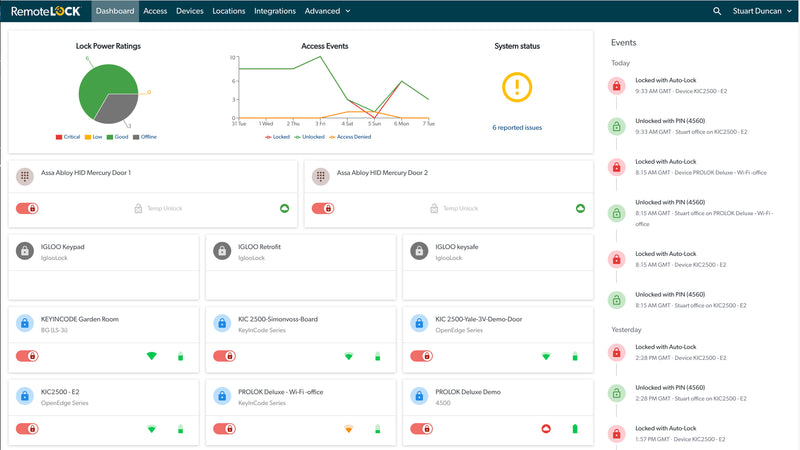Screen dimensions: 800x450
Task: Click the red cloud icon on PROLOK Deluxe Demo
Action: [x=546, y=429]
